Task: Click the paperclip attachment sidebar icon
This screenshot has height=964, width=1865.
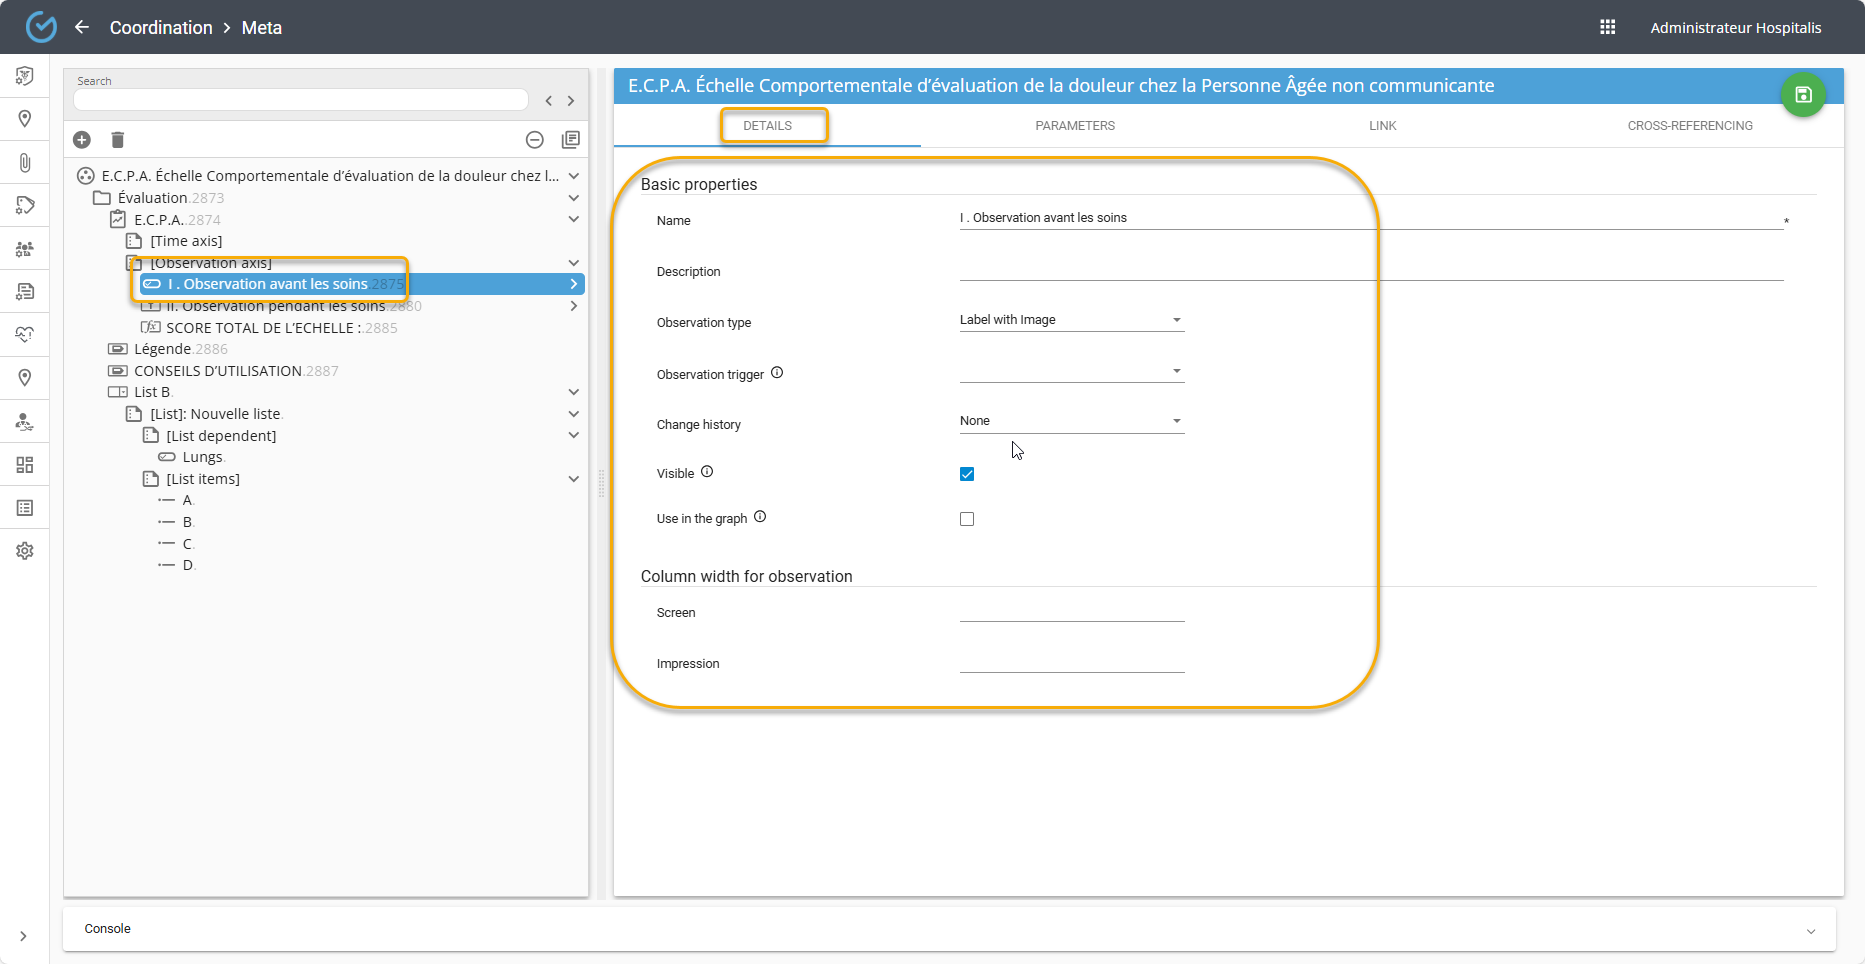Action: click(25, 162)
